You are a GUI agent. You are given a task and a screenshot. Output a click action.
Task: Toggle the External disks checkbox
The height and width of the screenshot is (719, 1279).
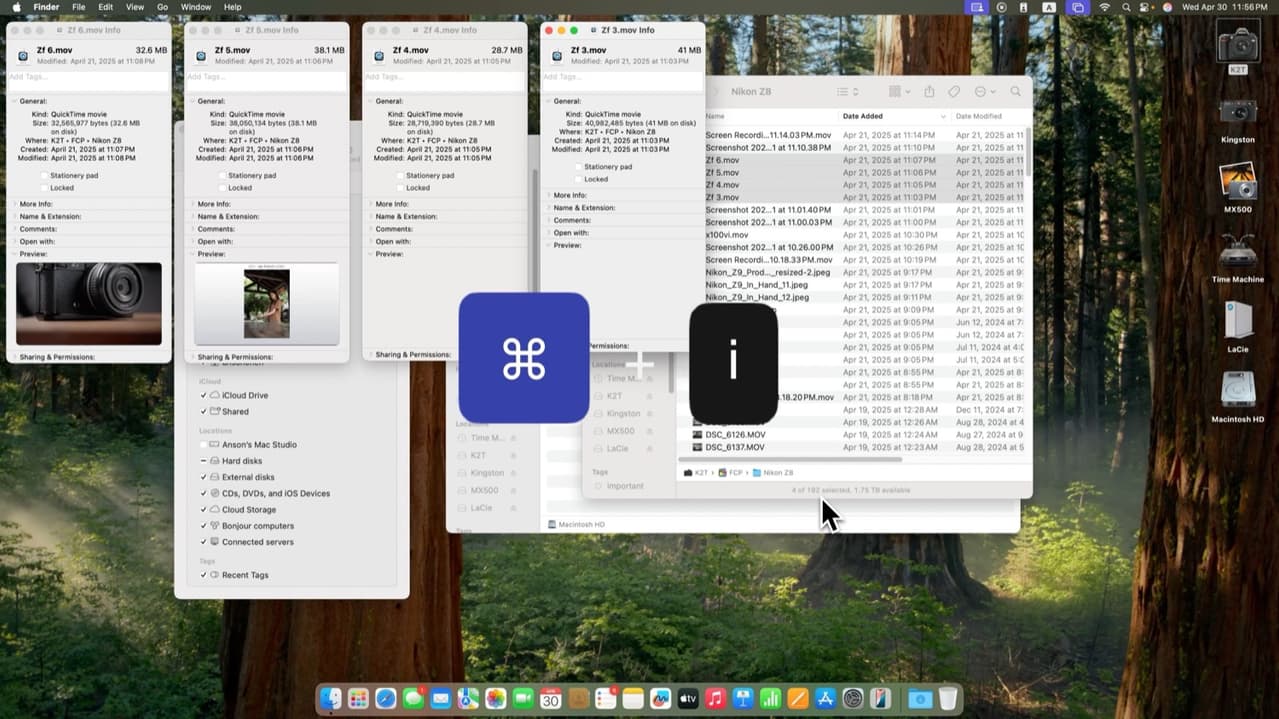[x=204, y=477]
